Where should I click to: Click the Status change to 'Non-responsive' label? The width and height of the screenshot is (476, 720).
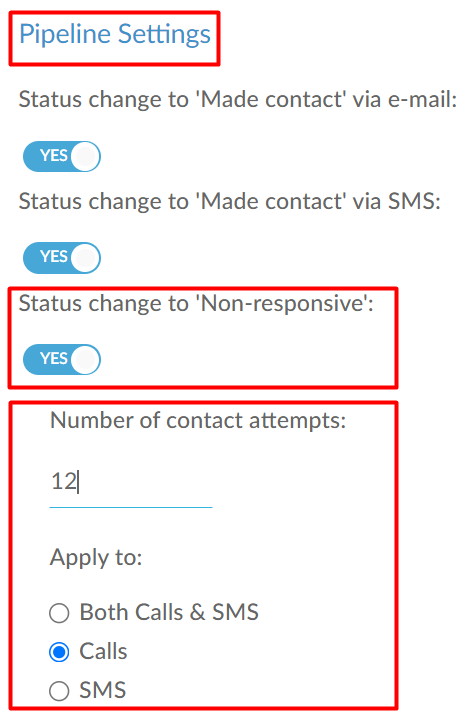coord(196,304)
